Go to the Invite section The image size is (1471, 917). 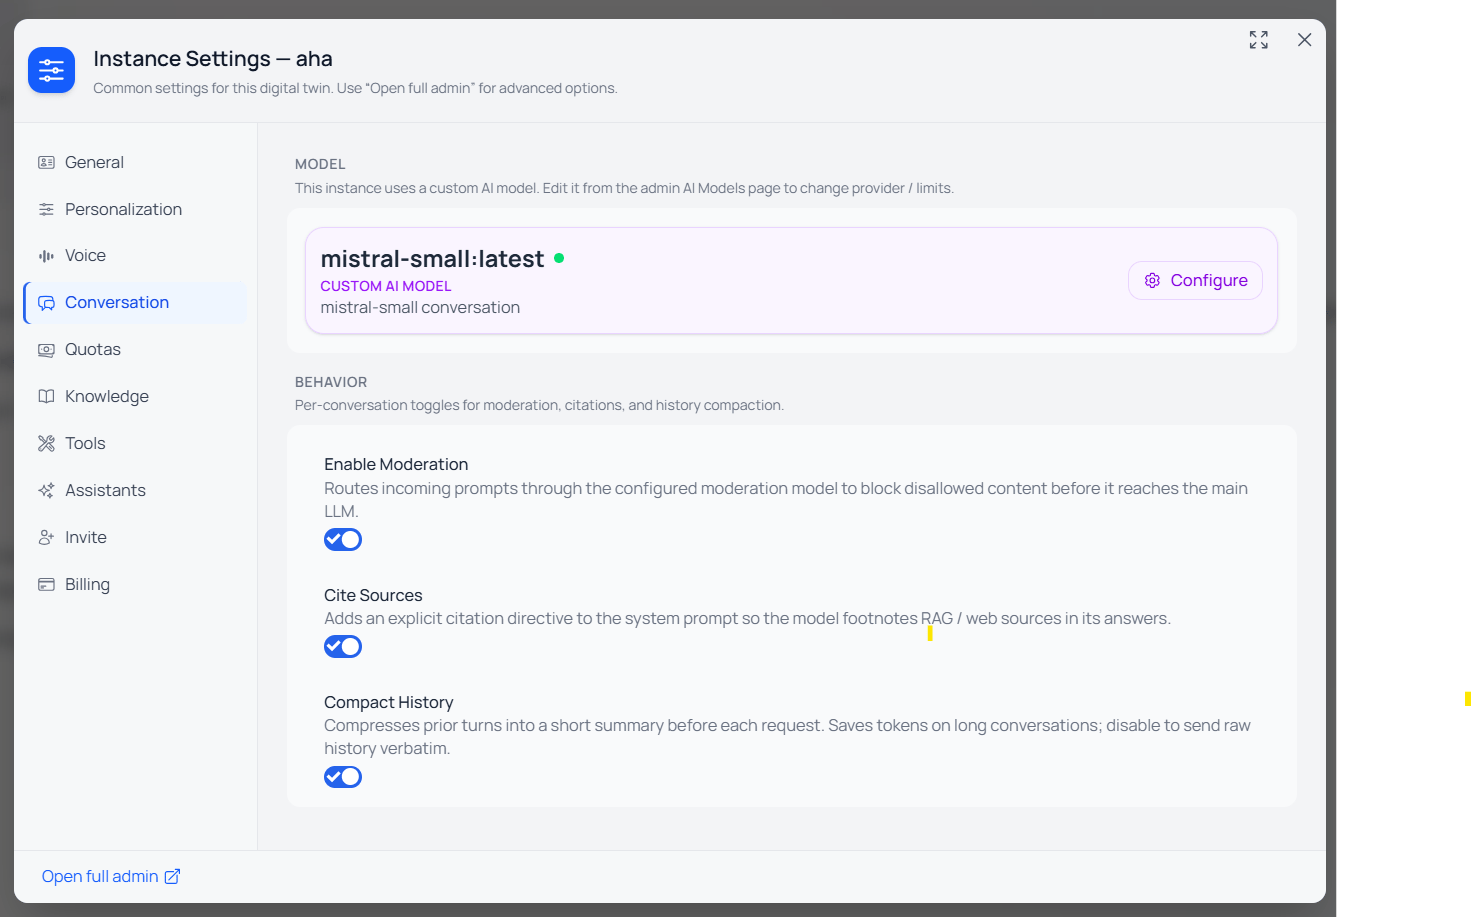point(135,537)
